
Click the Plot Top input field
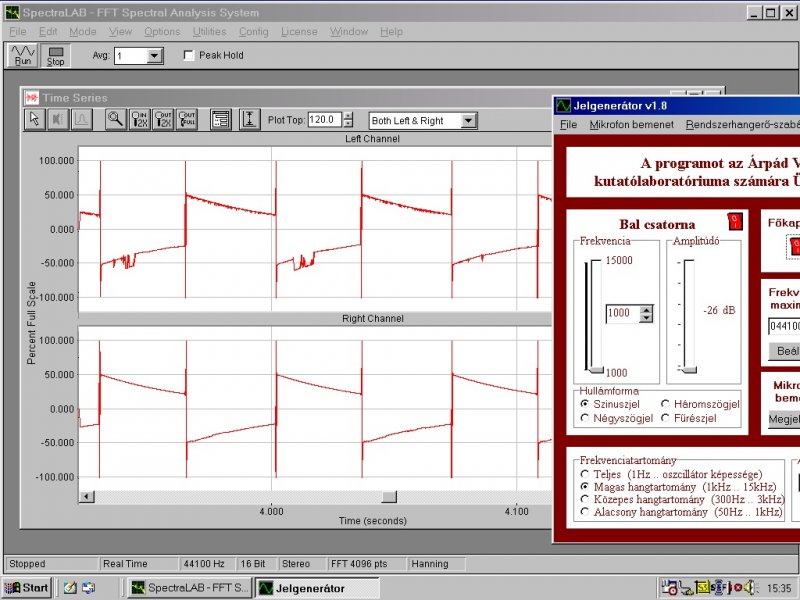325,120
